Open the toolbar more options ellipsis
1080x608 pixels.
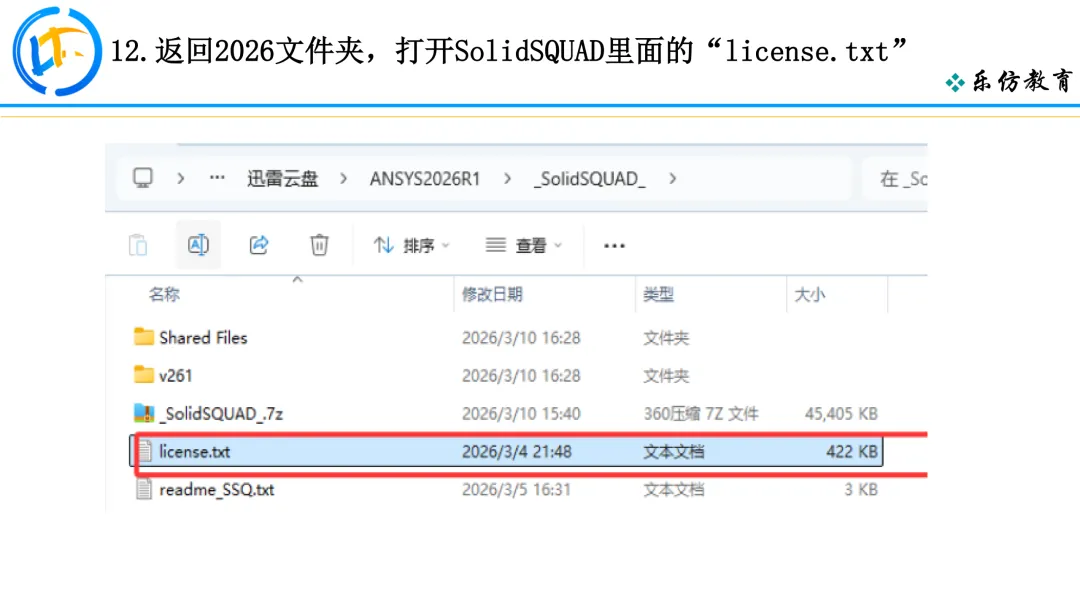[x=614, y=245]
